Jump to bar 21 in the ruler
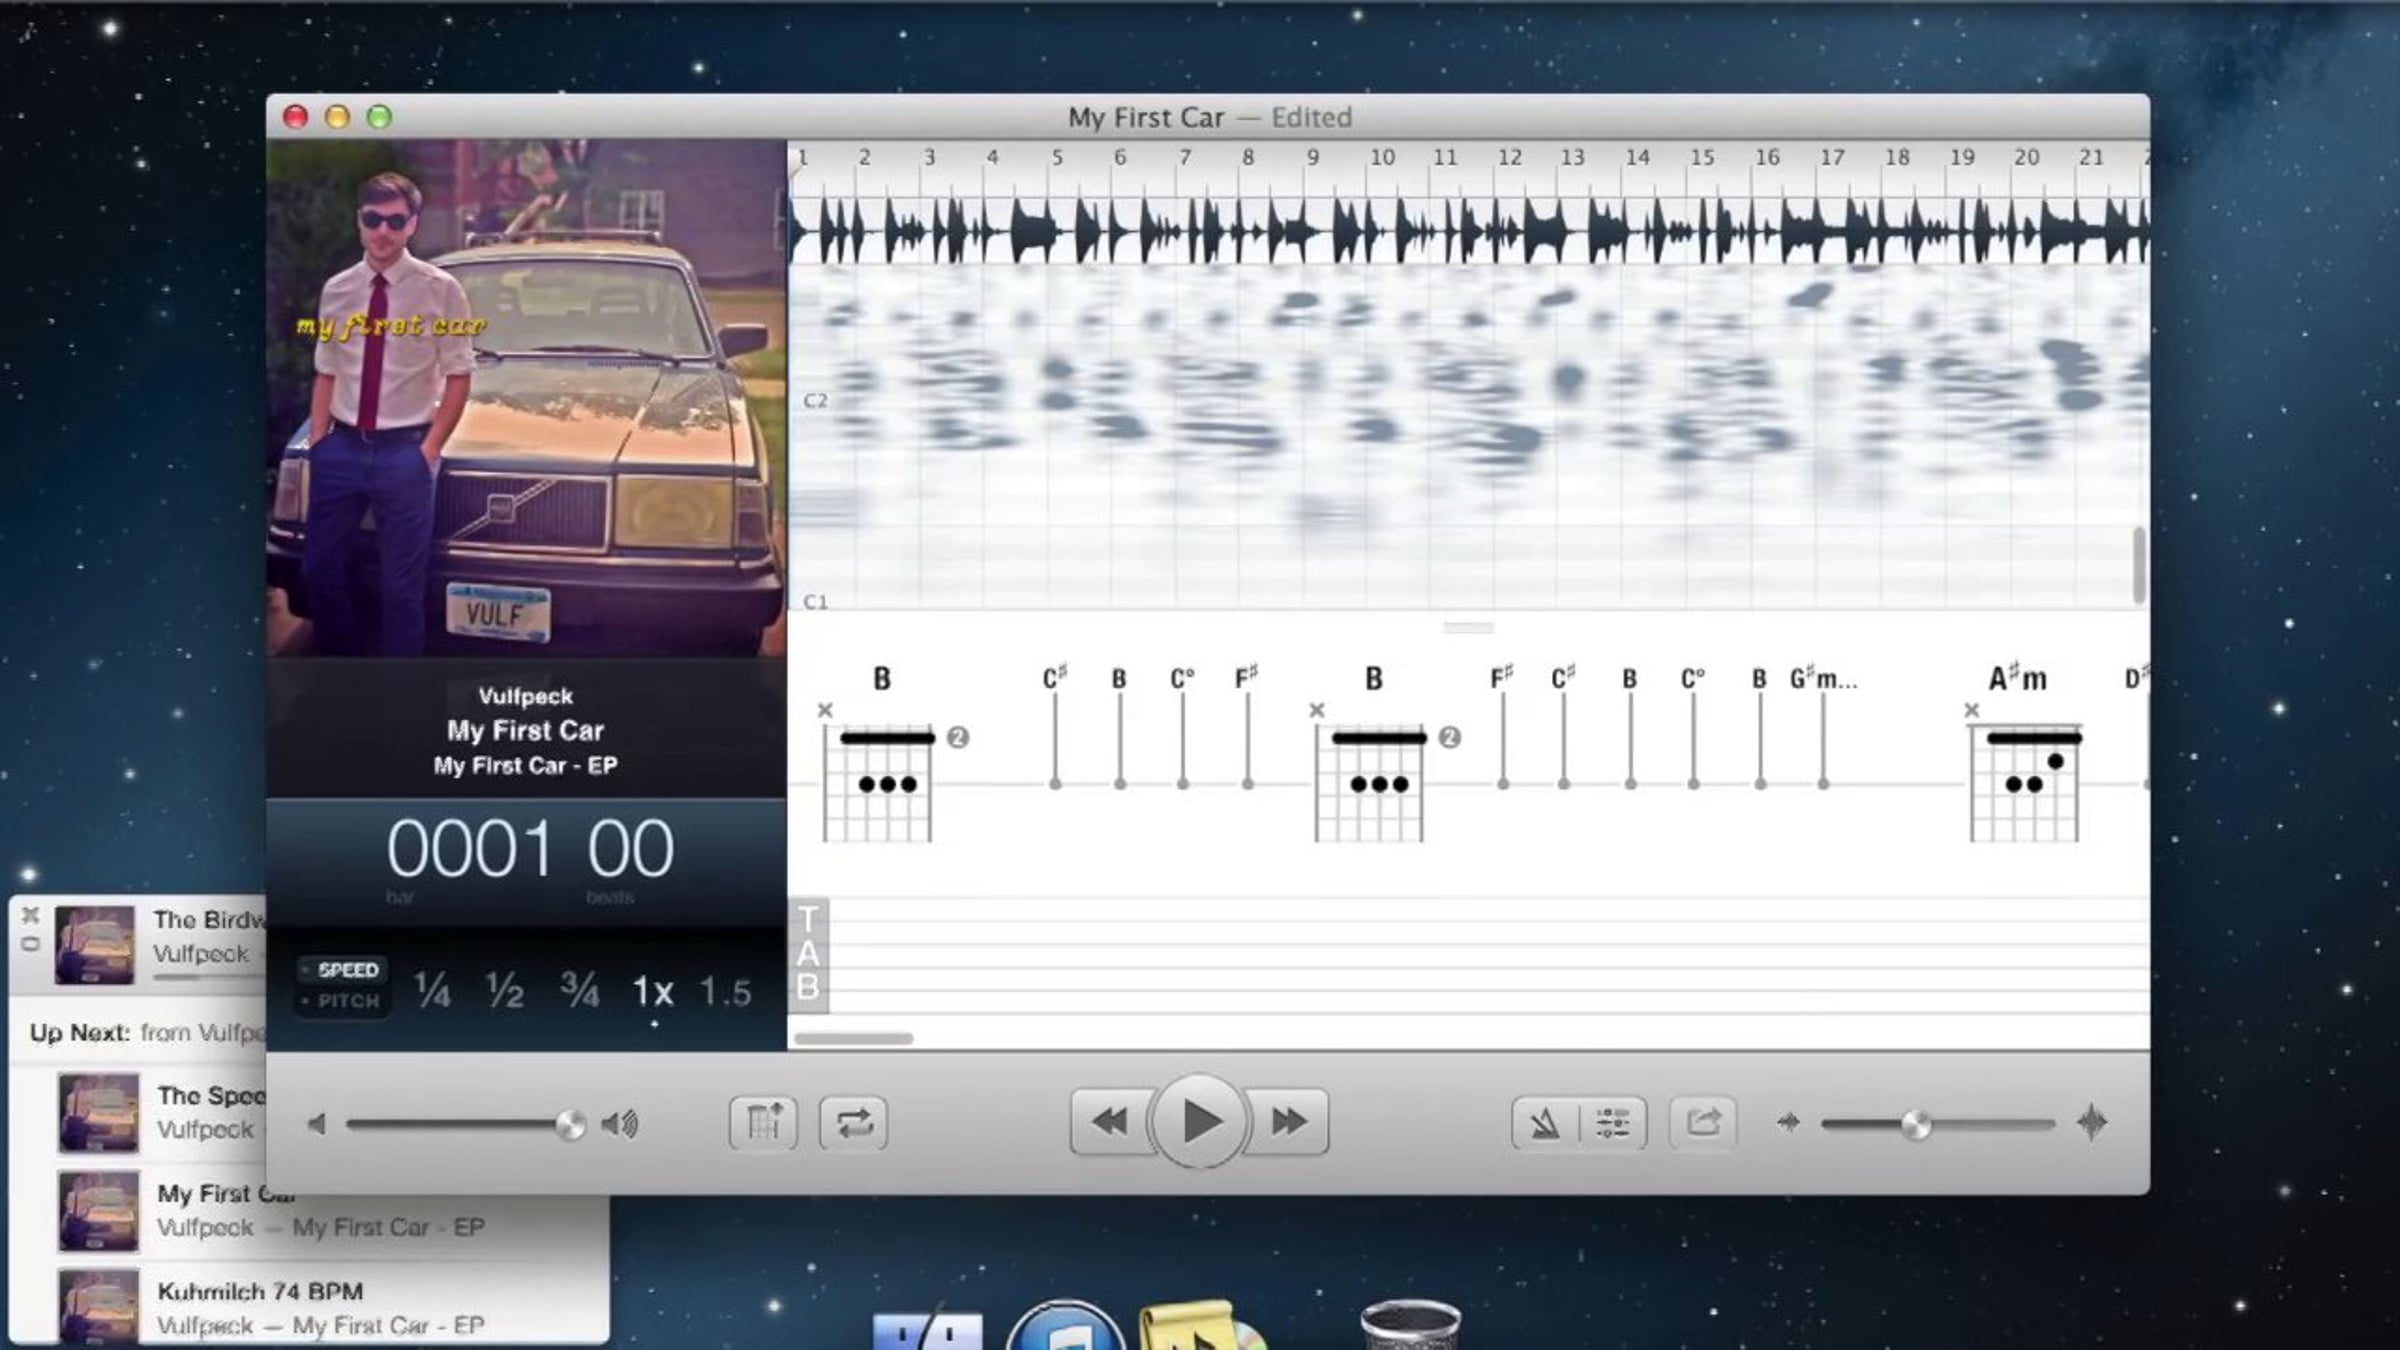This screenshot has height=1350, width=2400. (2091, 157)
